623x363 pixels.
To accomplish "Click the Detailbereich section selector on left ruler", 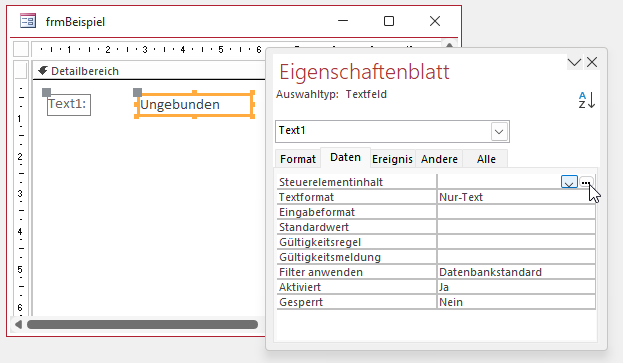I will pos(21,71).
